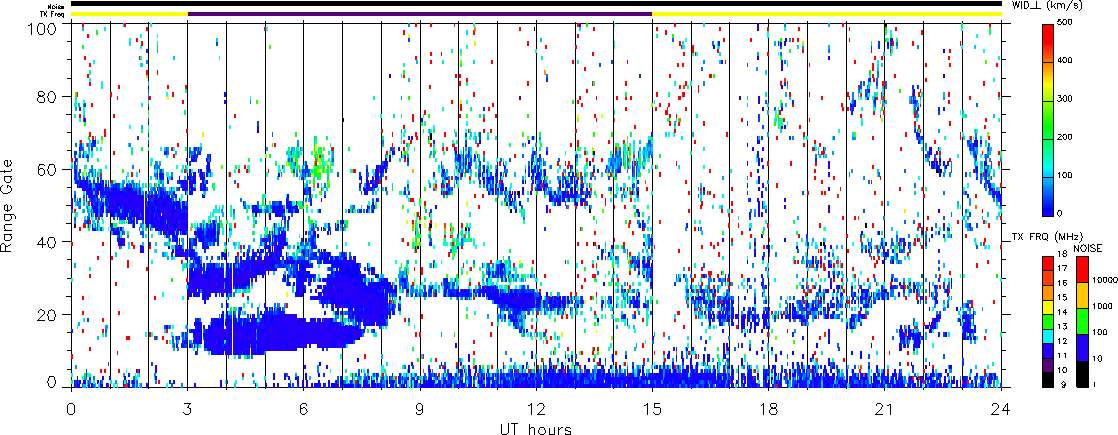The height and width of the screenshot is (435, 1118).
Task: Click the 15 tick label on UT hours axis
Action: click(x=652, y=409)
